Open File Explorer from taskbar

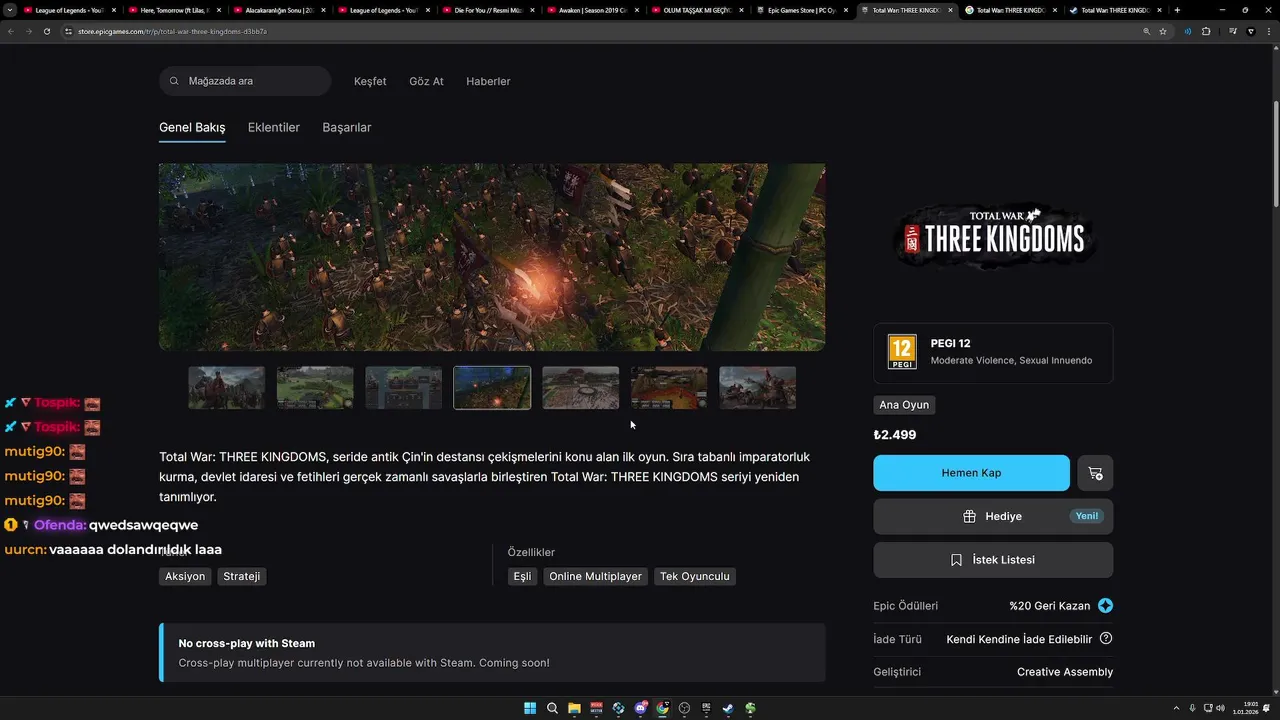(574, 708)
